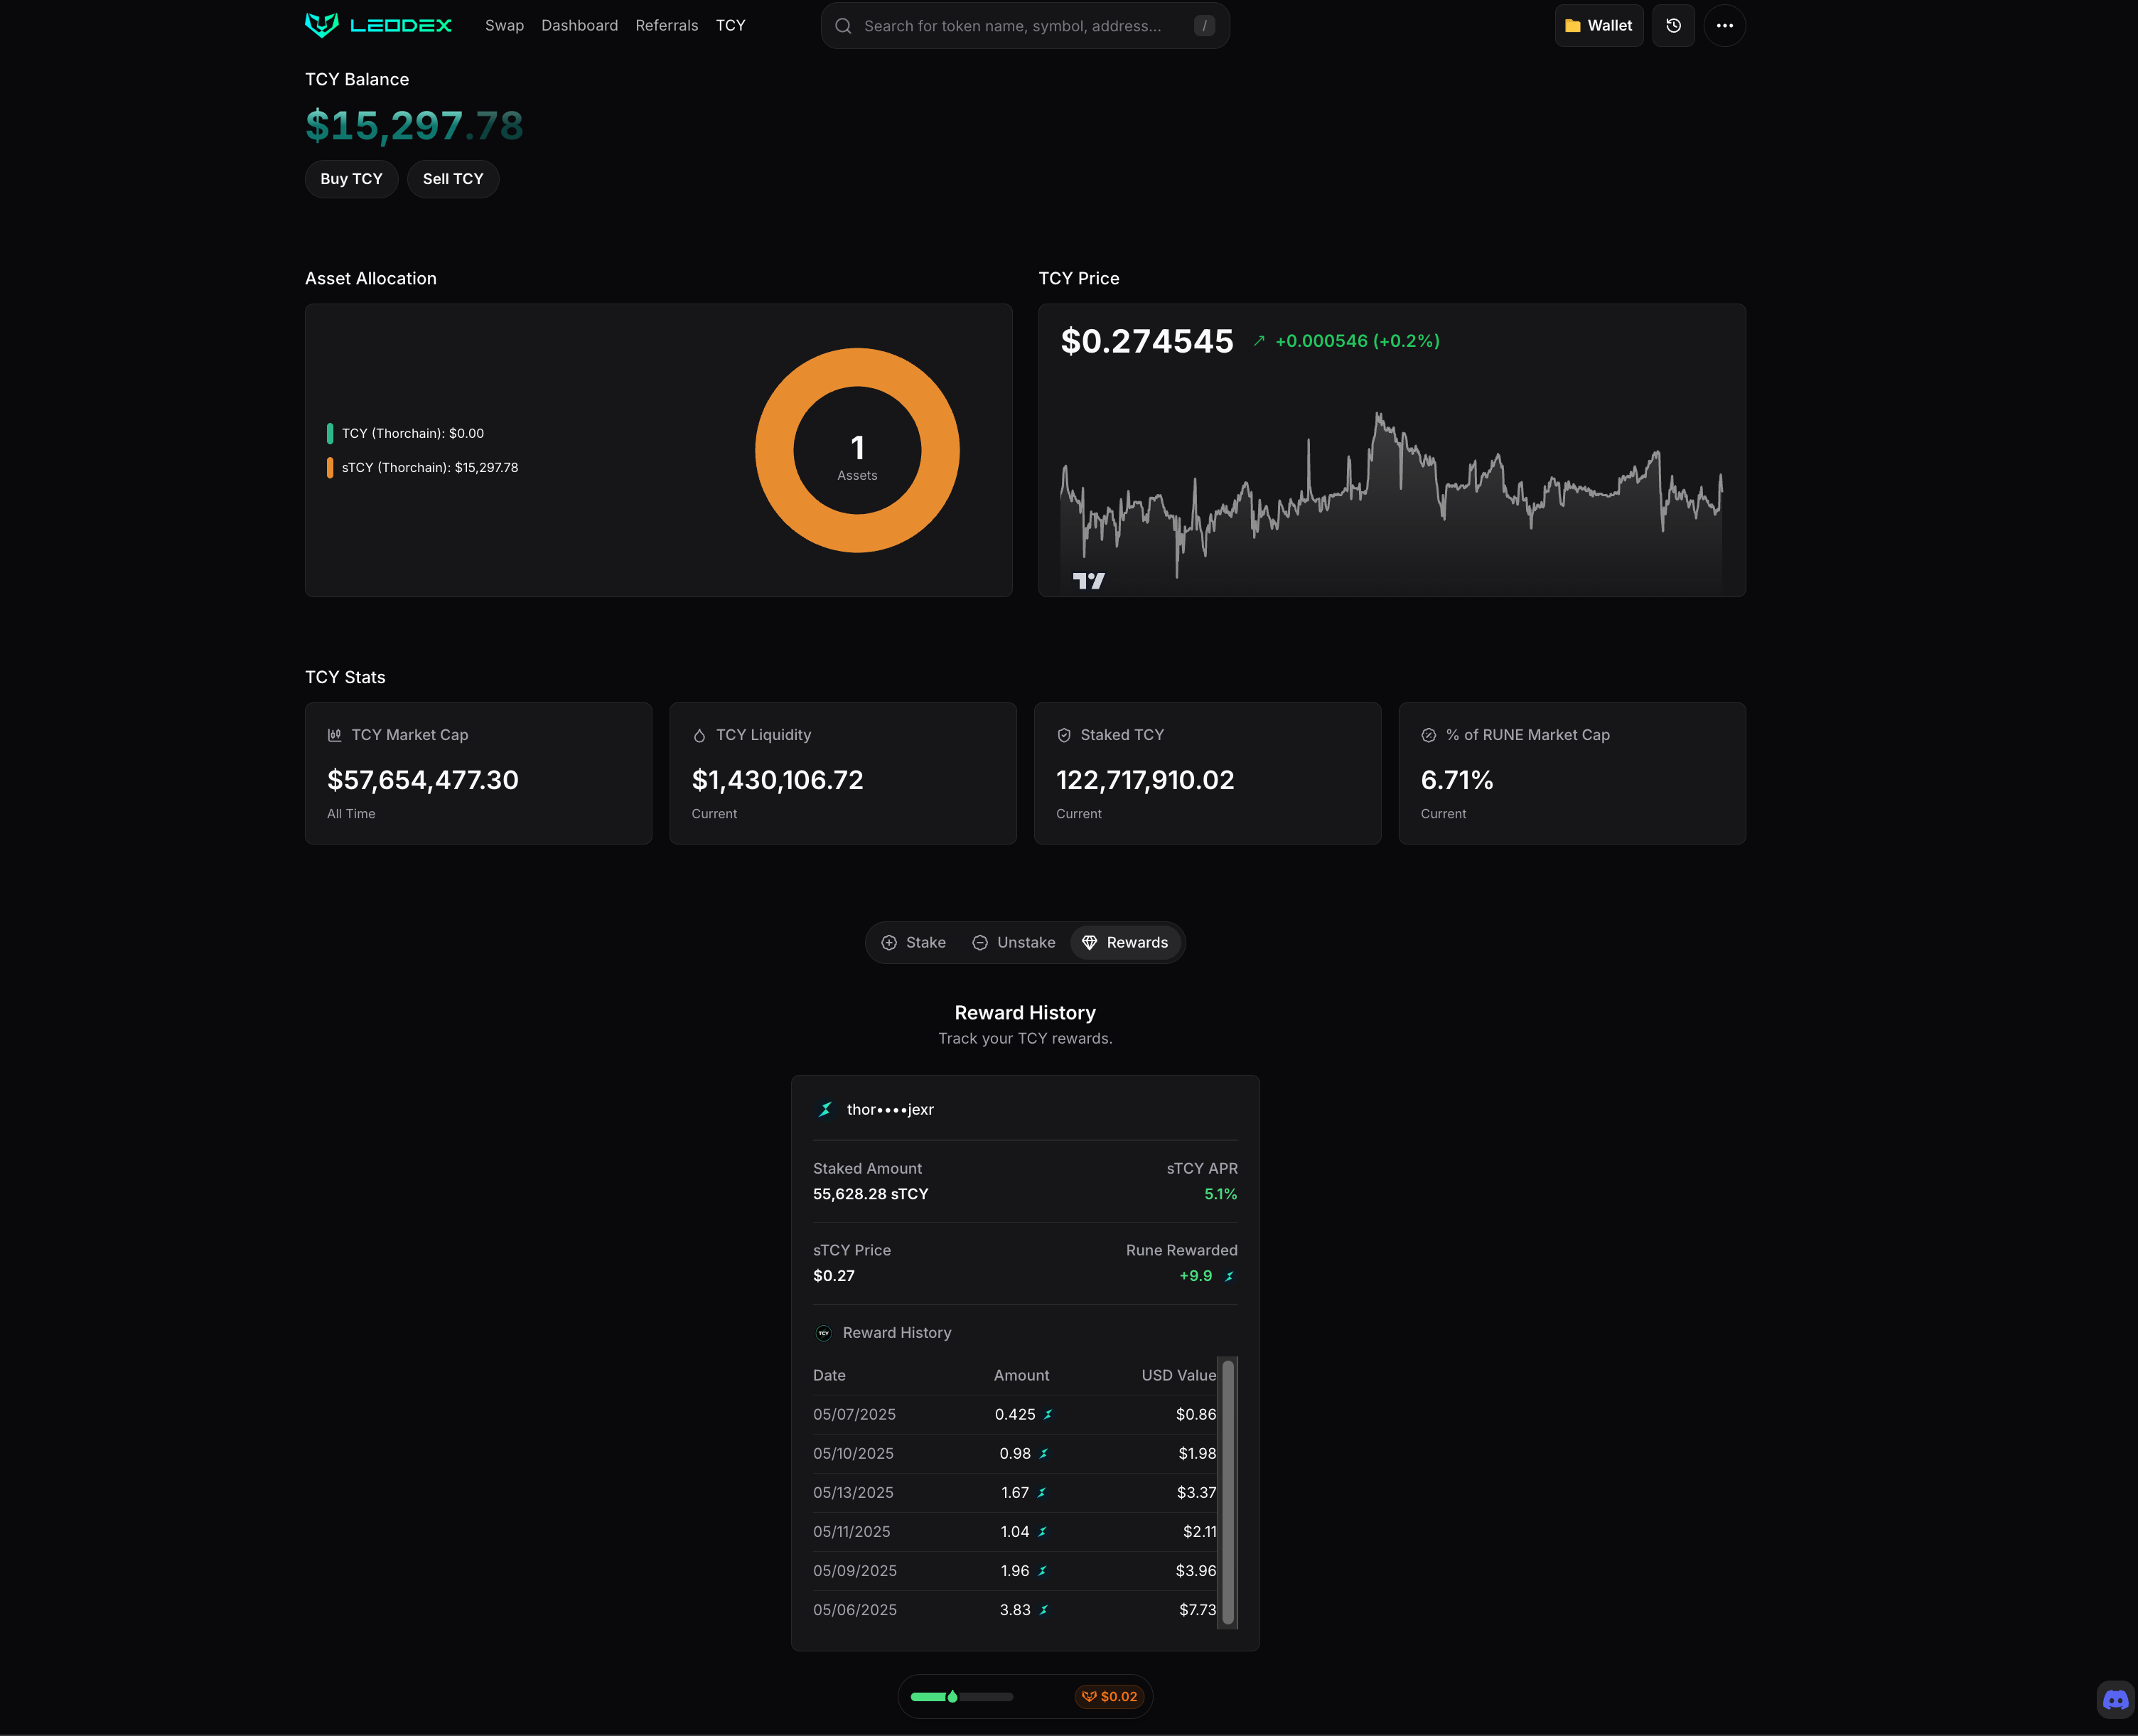Image resolution: width=2138 pixels, height=1736 pixels.
Task: Switch to the Stake tab
Action: [913, 942]
